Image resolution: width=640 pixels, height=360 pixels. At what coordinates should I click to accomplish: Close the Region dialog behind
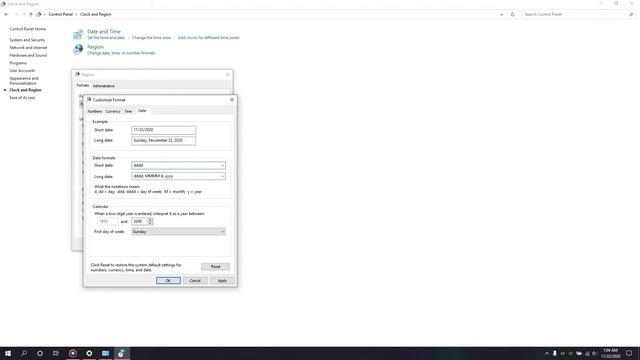228,74
